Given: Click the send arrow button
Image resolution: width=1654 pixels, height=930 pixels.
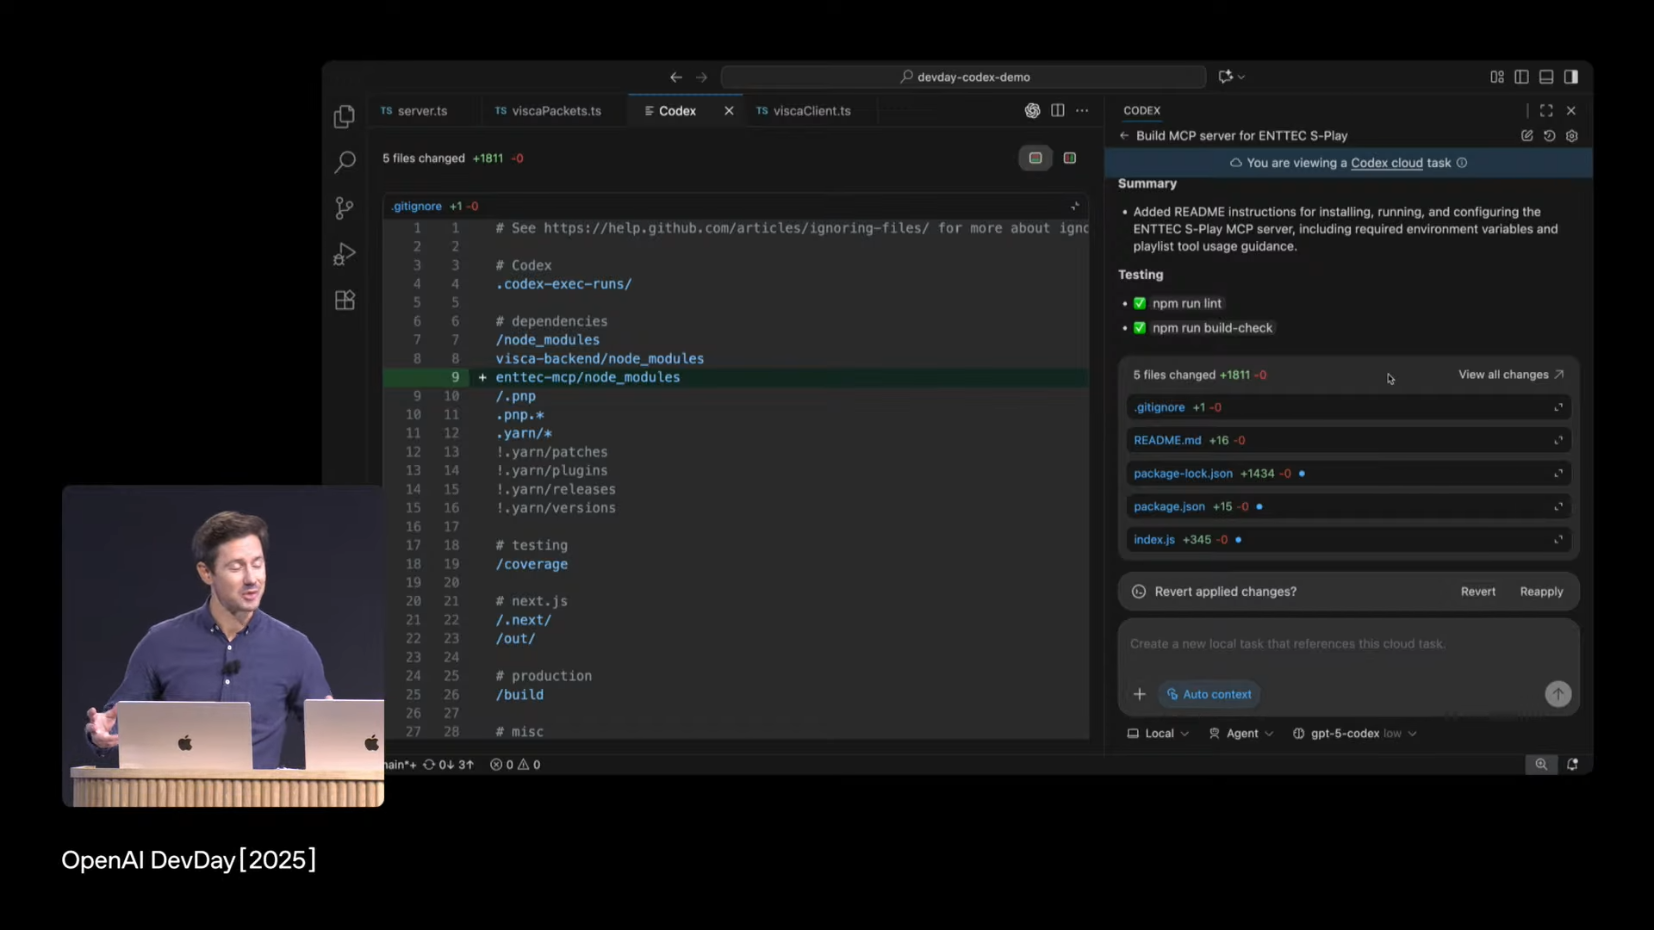Looking at the screenshot, I should [x=1557, y=694].
